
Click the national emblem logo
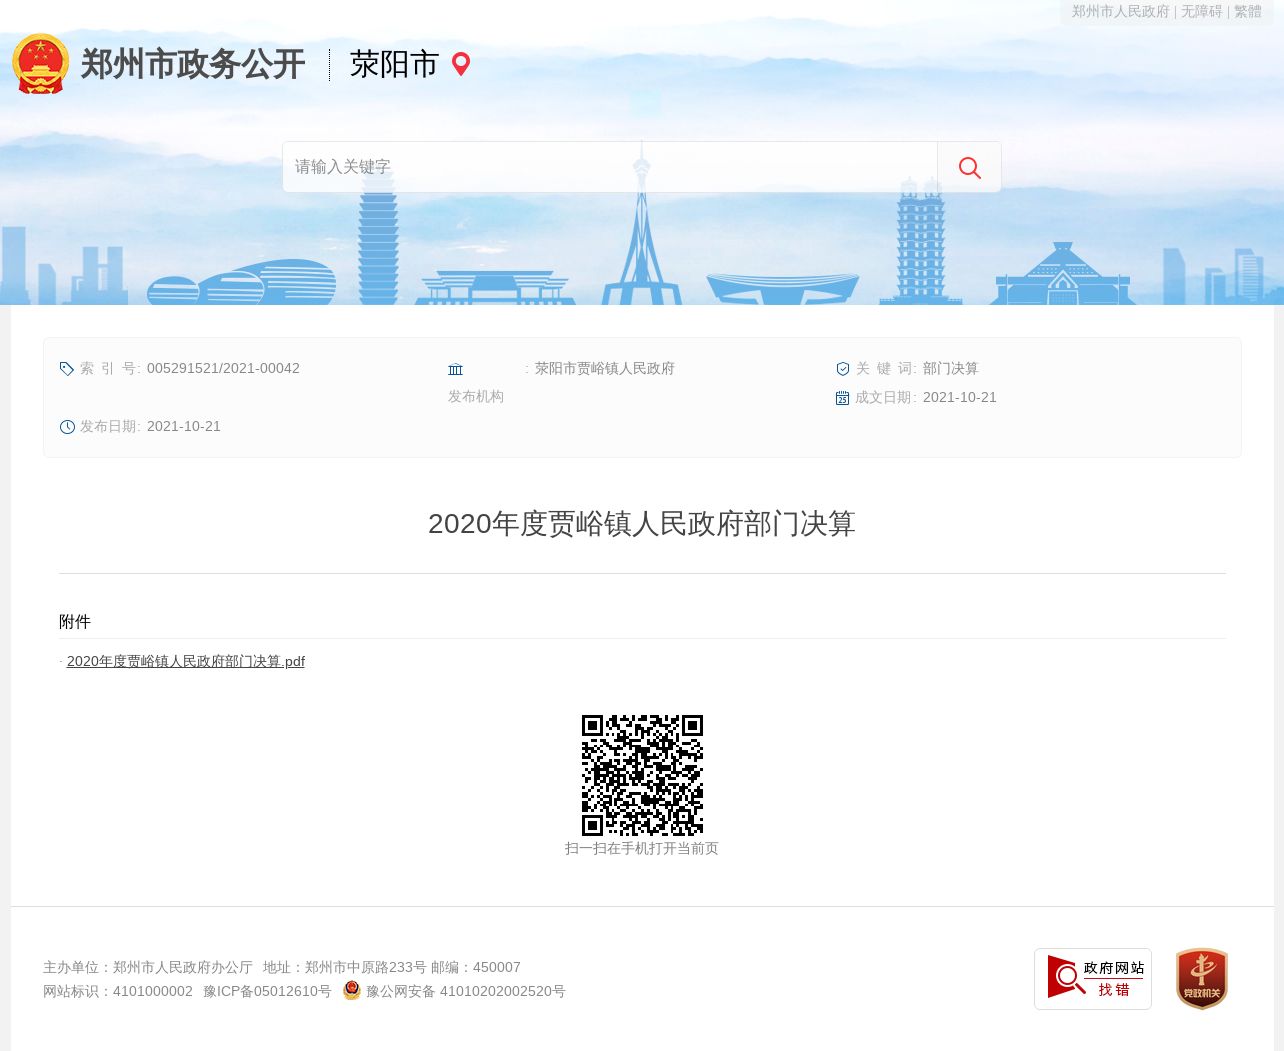[x=41, y=64]
